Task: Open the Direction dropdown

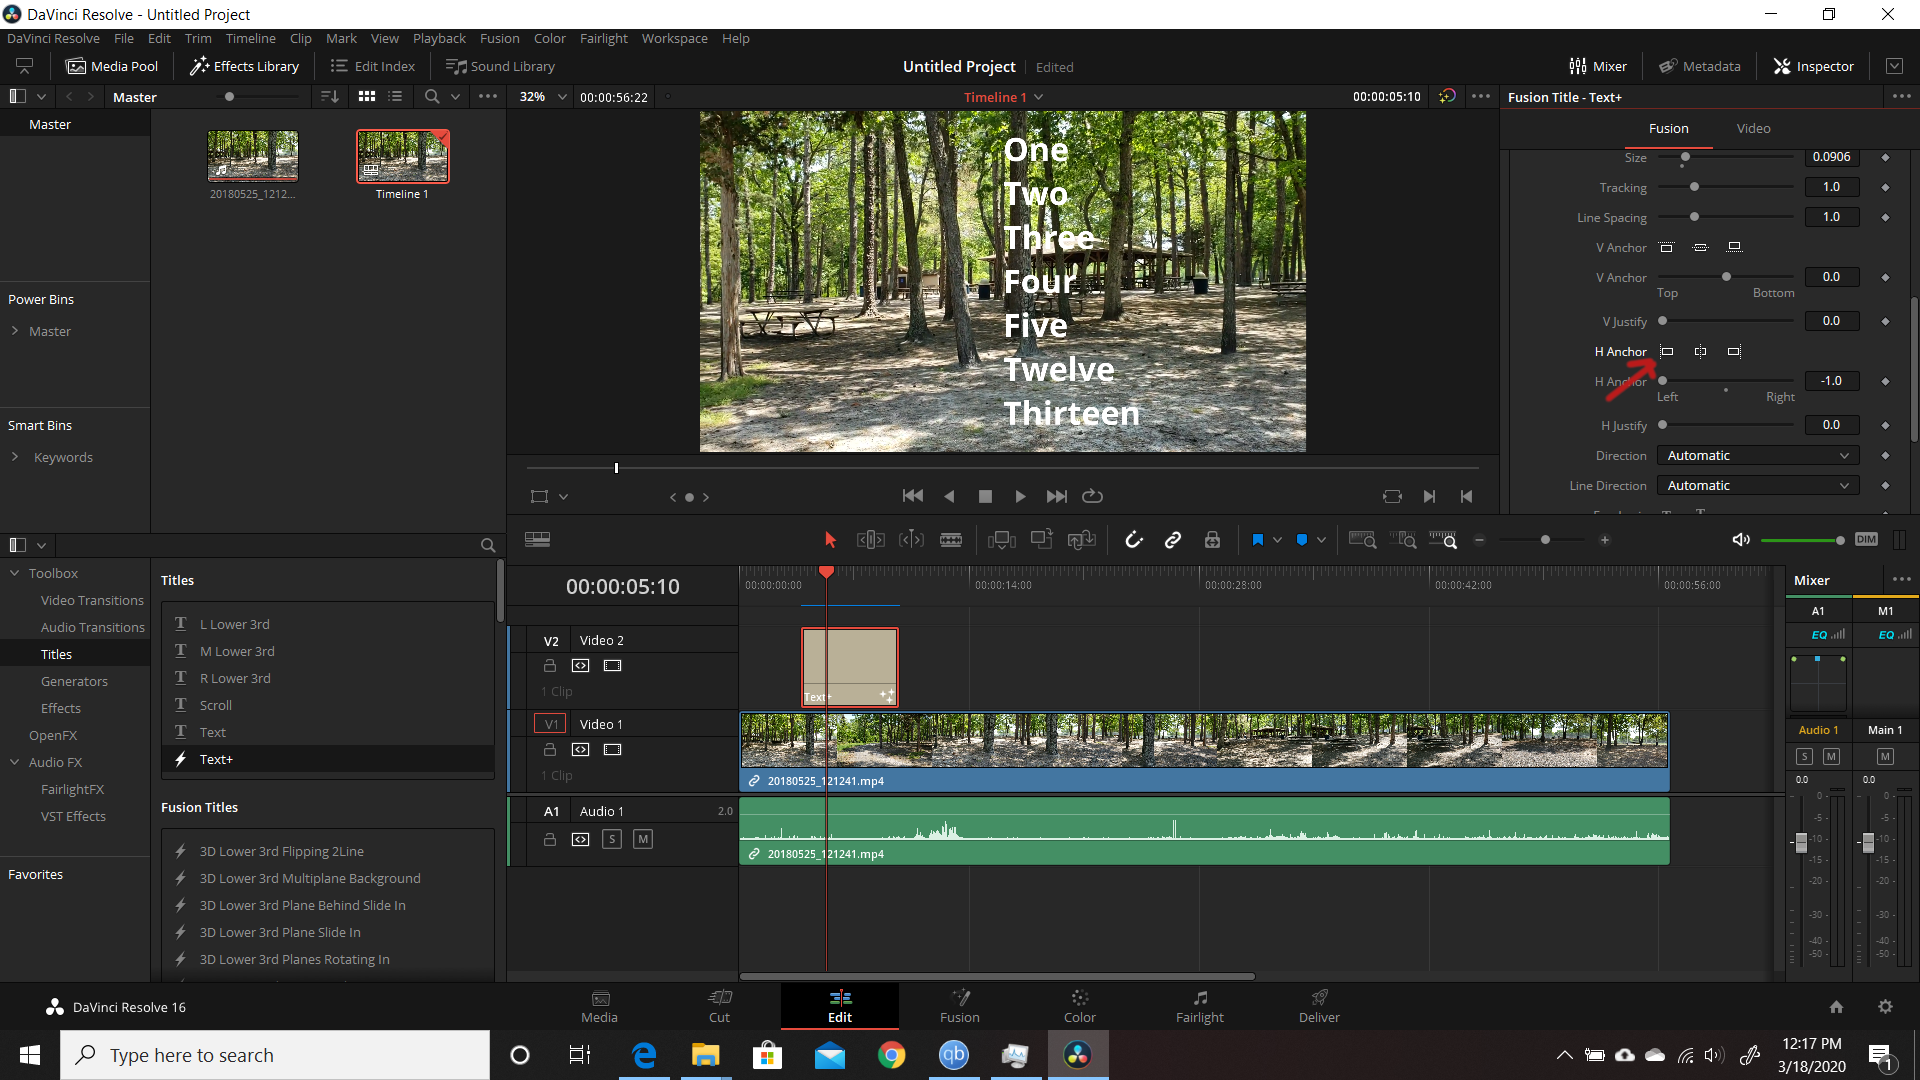Action: [1758, 456]
